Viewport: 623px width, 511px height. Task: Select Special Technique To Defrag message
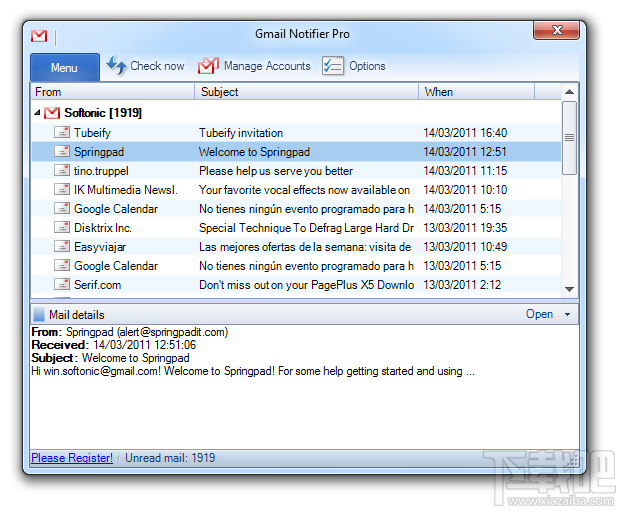[306, 228]
